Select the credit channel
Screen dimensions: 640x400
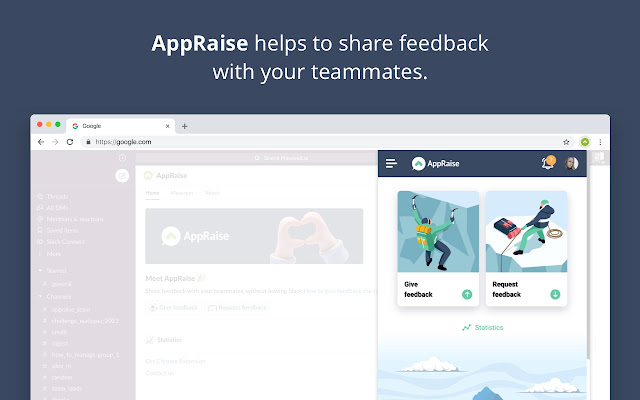tap(56, 332)
